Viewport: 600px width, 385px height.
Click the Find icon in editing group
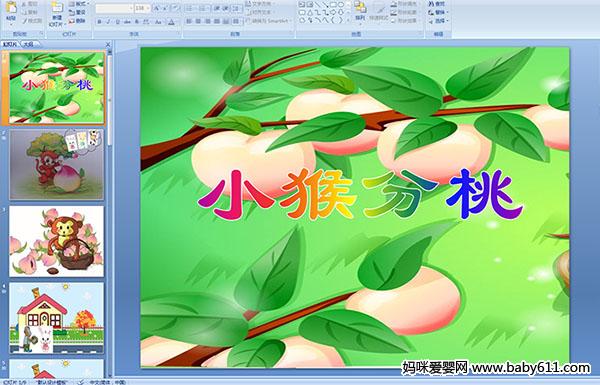pyautogui.click(x=437, y=4)
